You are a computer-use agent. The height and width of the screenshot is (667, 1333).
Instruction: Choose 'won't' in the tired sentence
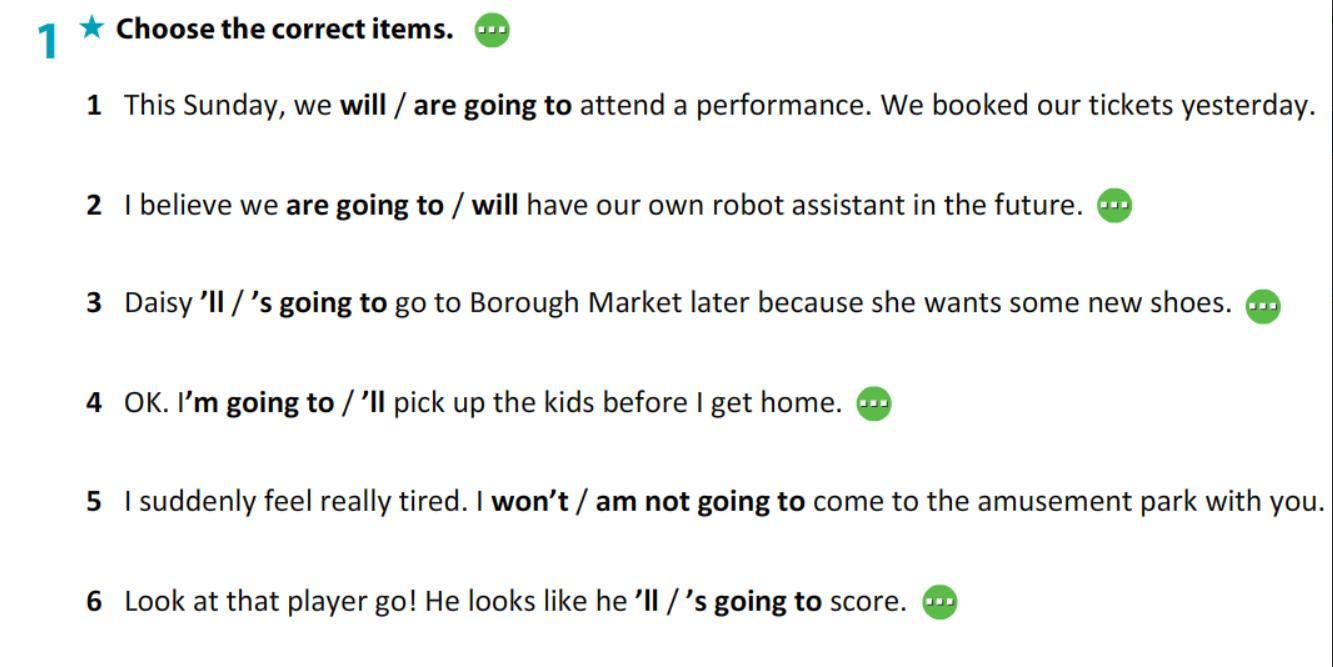pos(530,502)
